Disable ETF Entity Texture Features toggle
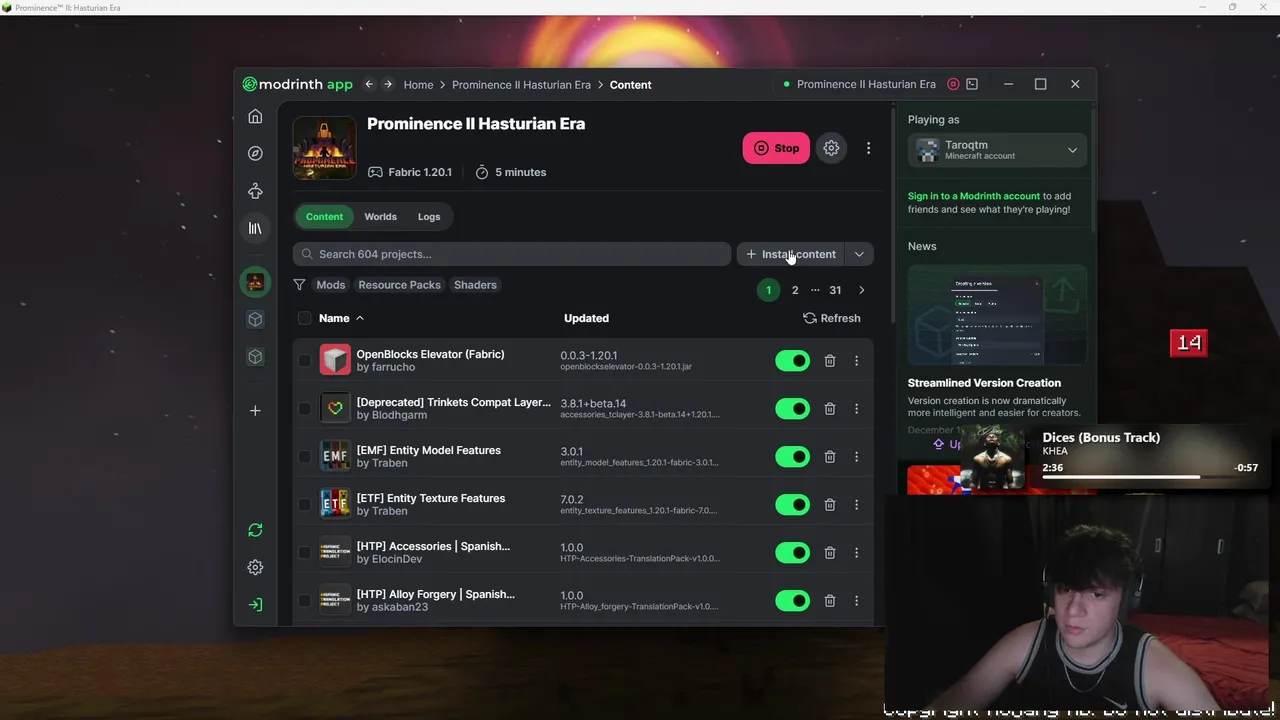 pos(793,504)
